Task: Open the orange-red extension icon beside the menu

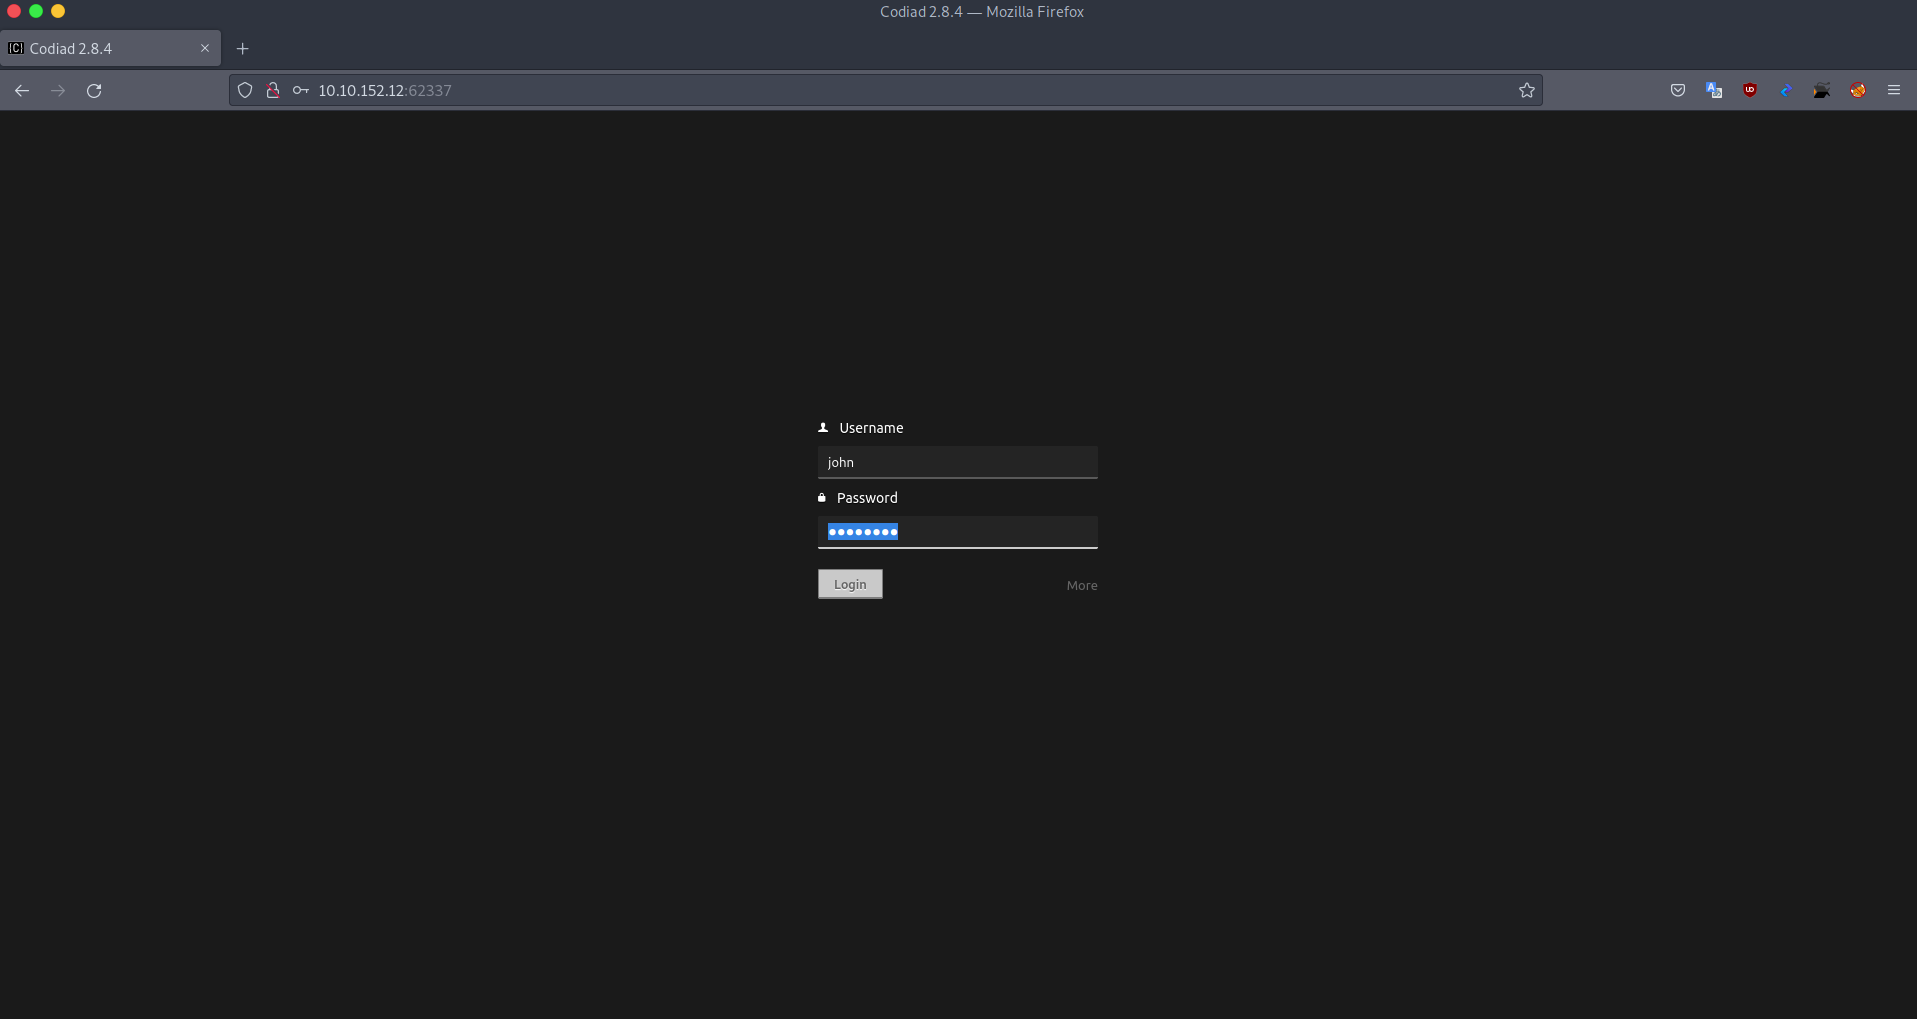Action: [1858, 91]
